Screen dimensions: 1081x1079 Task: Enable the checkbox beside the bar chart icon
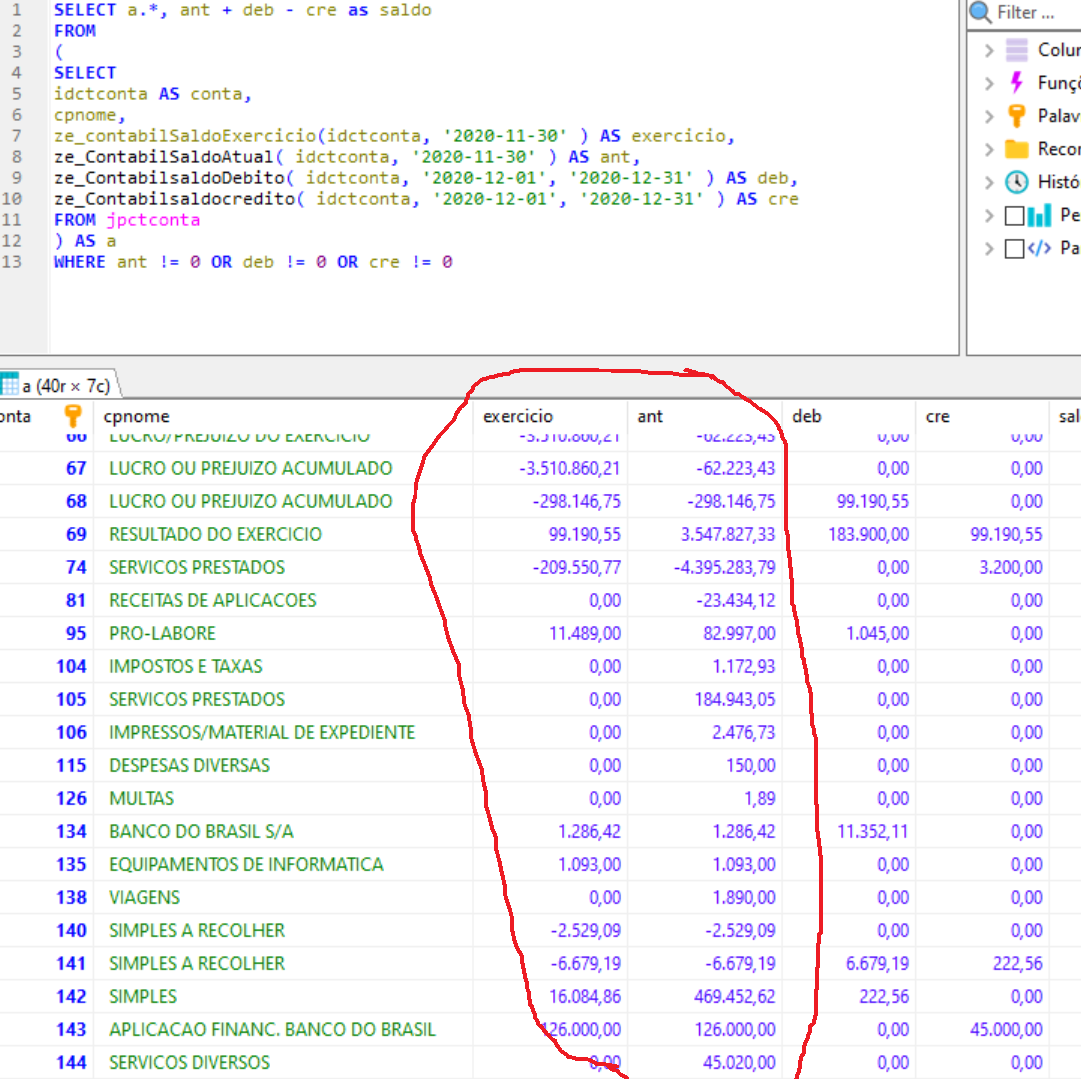coord(1014,215)
